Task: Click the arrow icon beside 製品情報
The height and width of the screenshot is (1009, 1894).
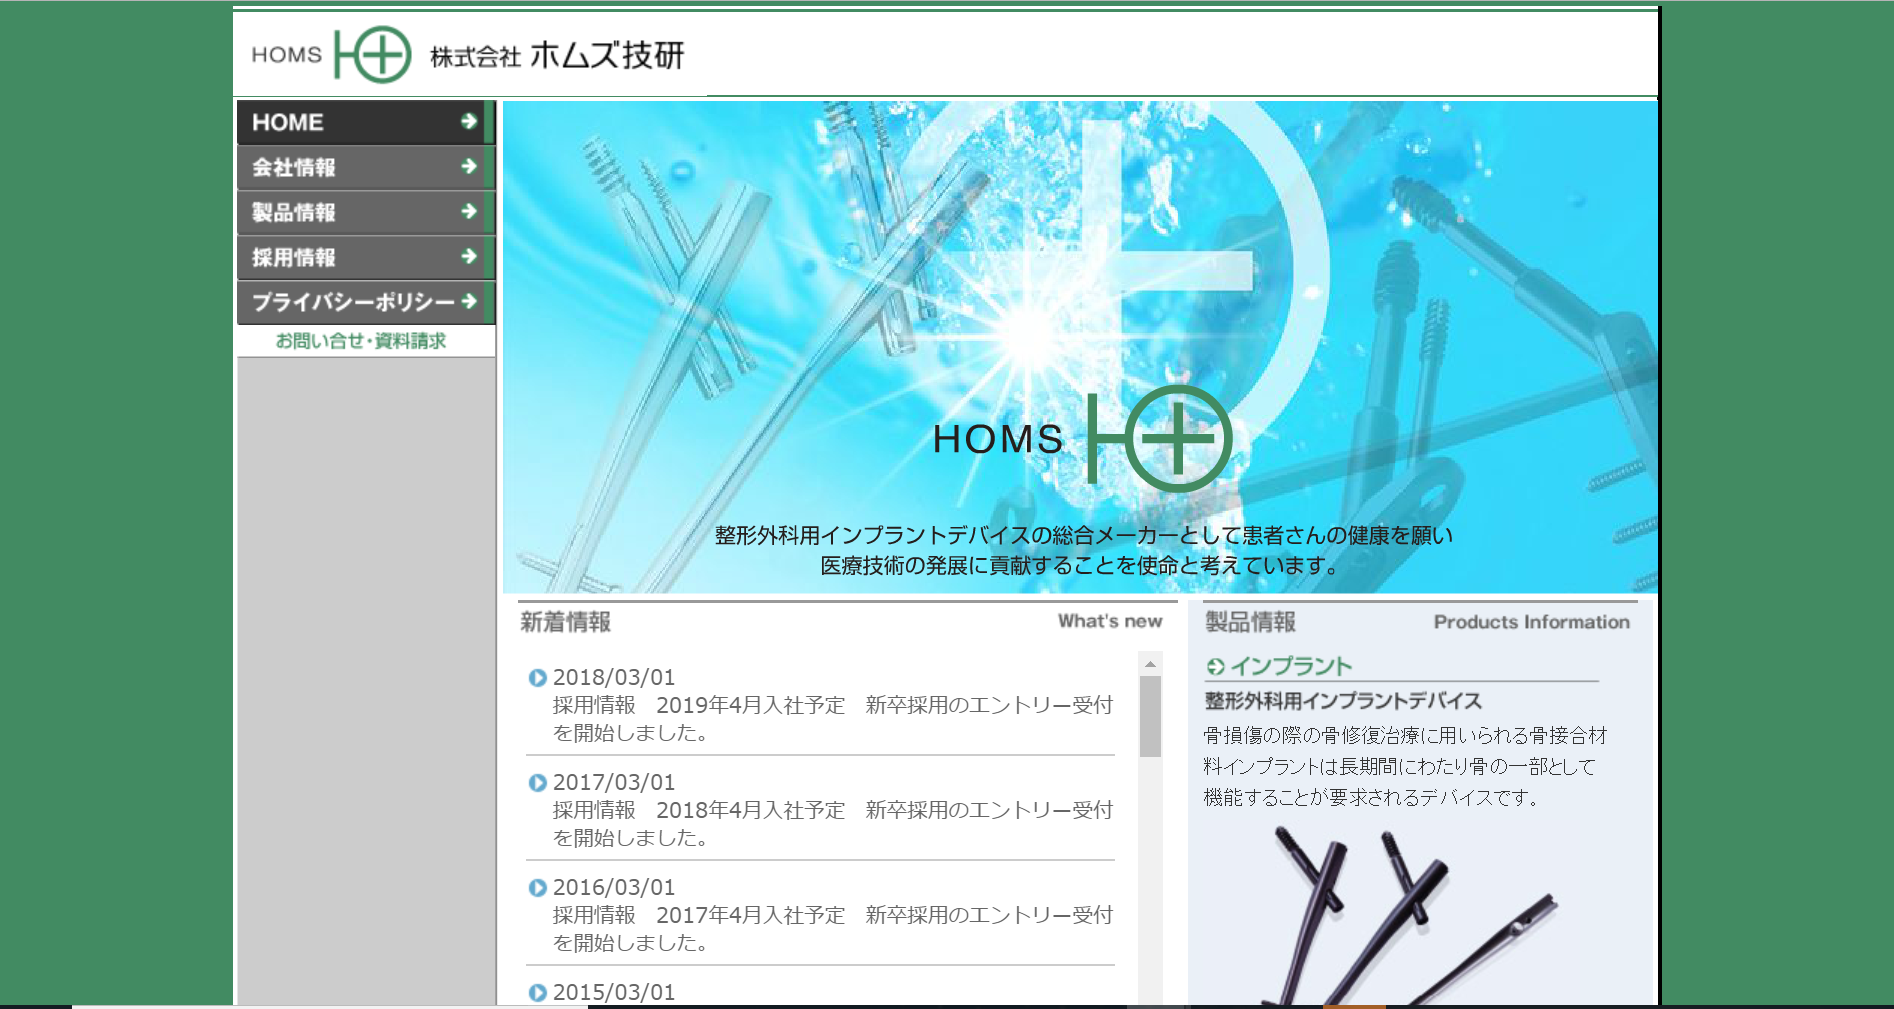Action: 469,211
